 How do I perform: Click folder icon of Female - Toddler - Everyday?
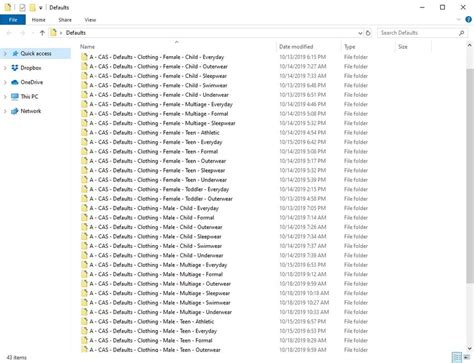coord(84,189)
